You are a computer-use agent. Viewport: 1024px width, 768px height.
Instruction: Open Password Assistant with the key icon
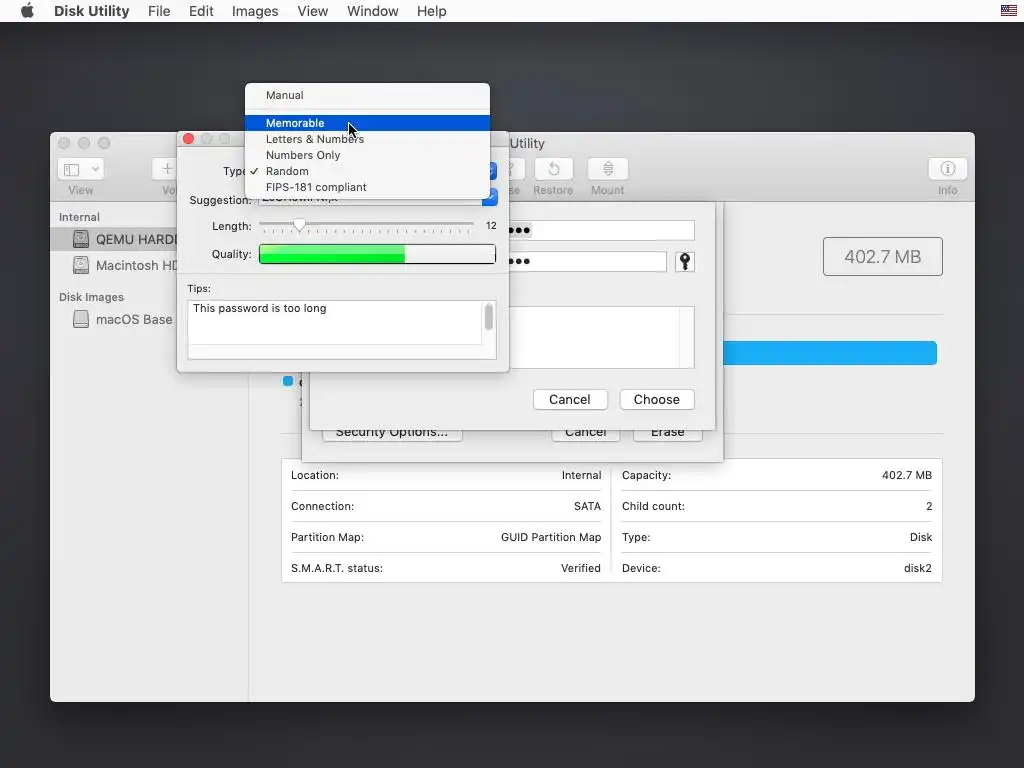click(684, 262)
